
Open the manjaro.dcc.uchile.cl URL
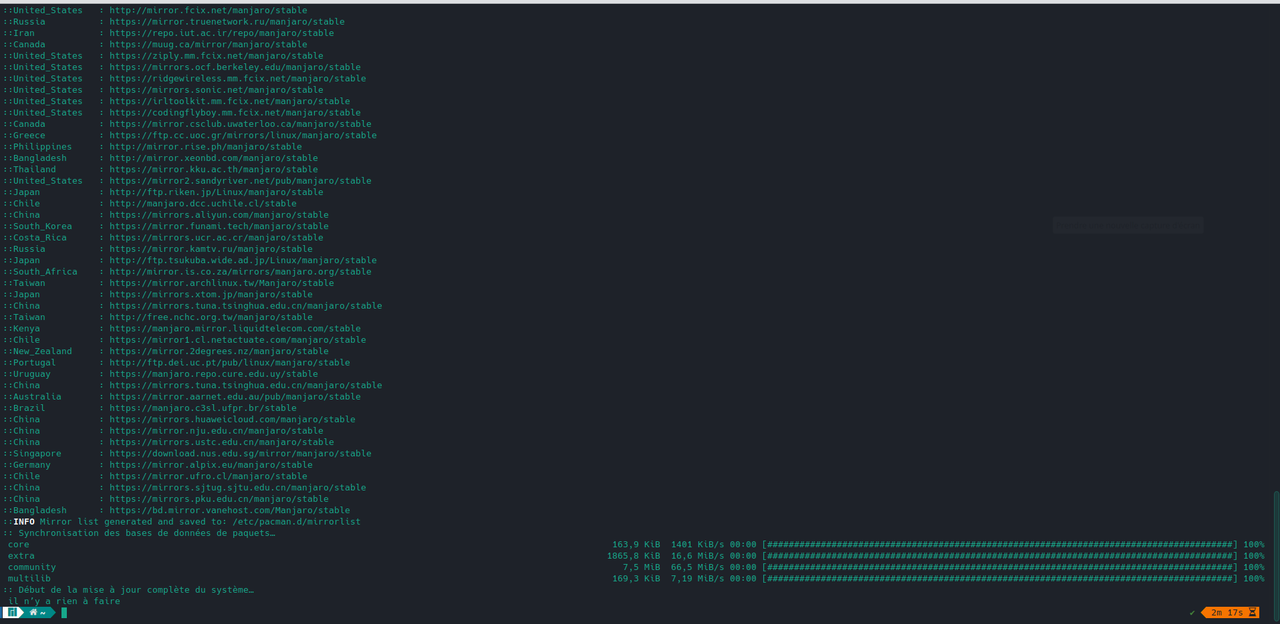tap(203, 203)
